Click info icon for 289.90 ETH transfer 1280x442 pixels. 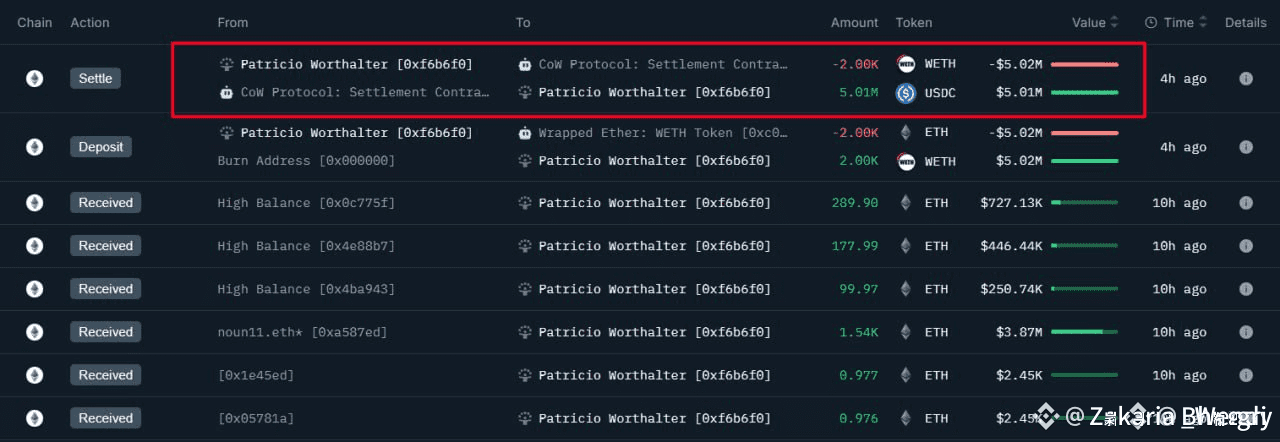click(1245, 203)
